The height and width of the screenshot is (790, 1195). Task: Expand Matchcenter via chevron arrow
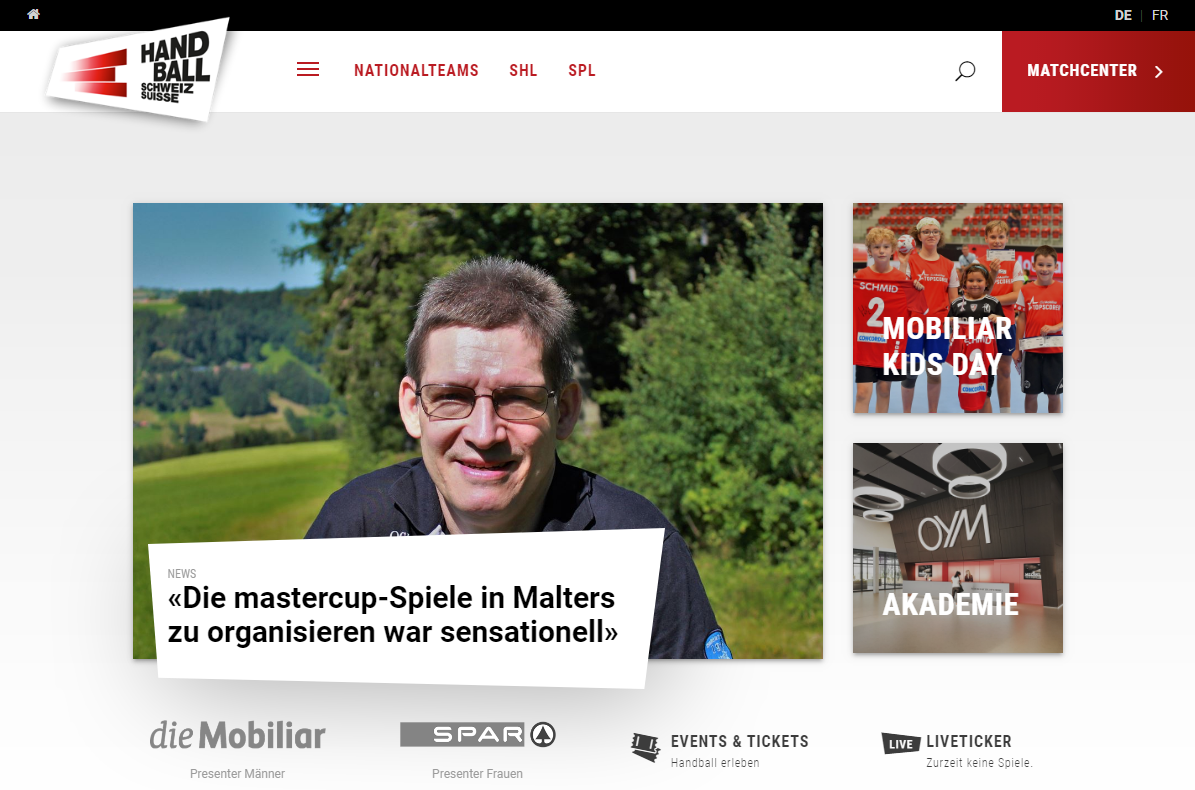coord(1158,72)
